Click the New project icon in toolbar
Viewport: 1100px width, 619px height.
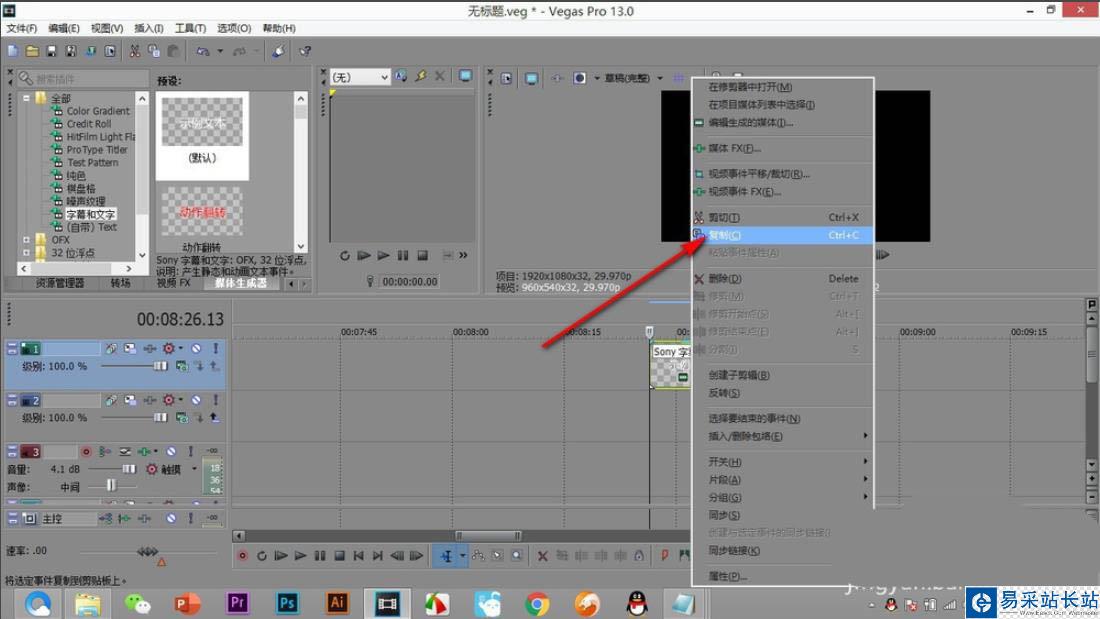click(13, 51)
